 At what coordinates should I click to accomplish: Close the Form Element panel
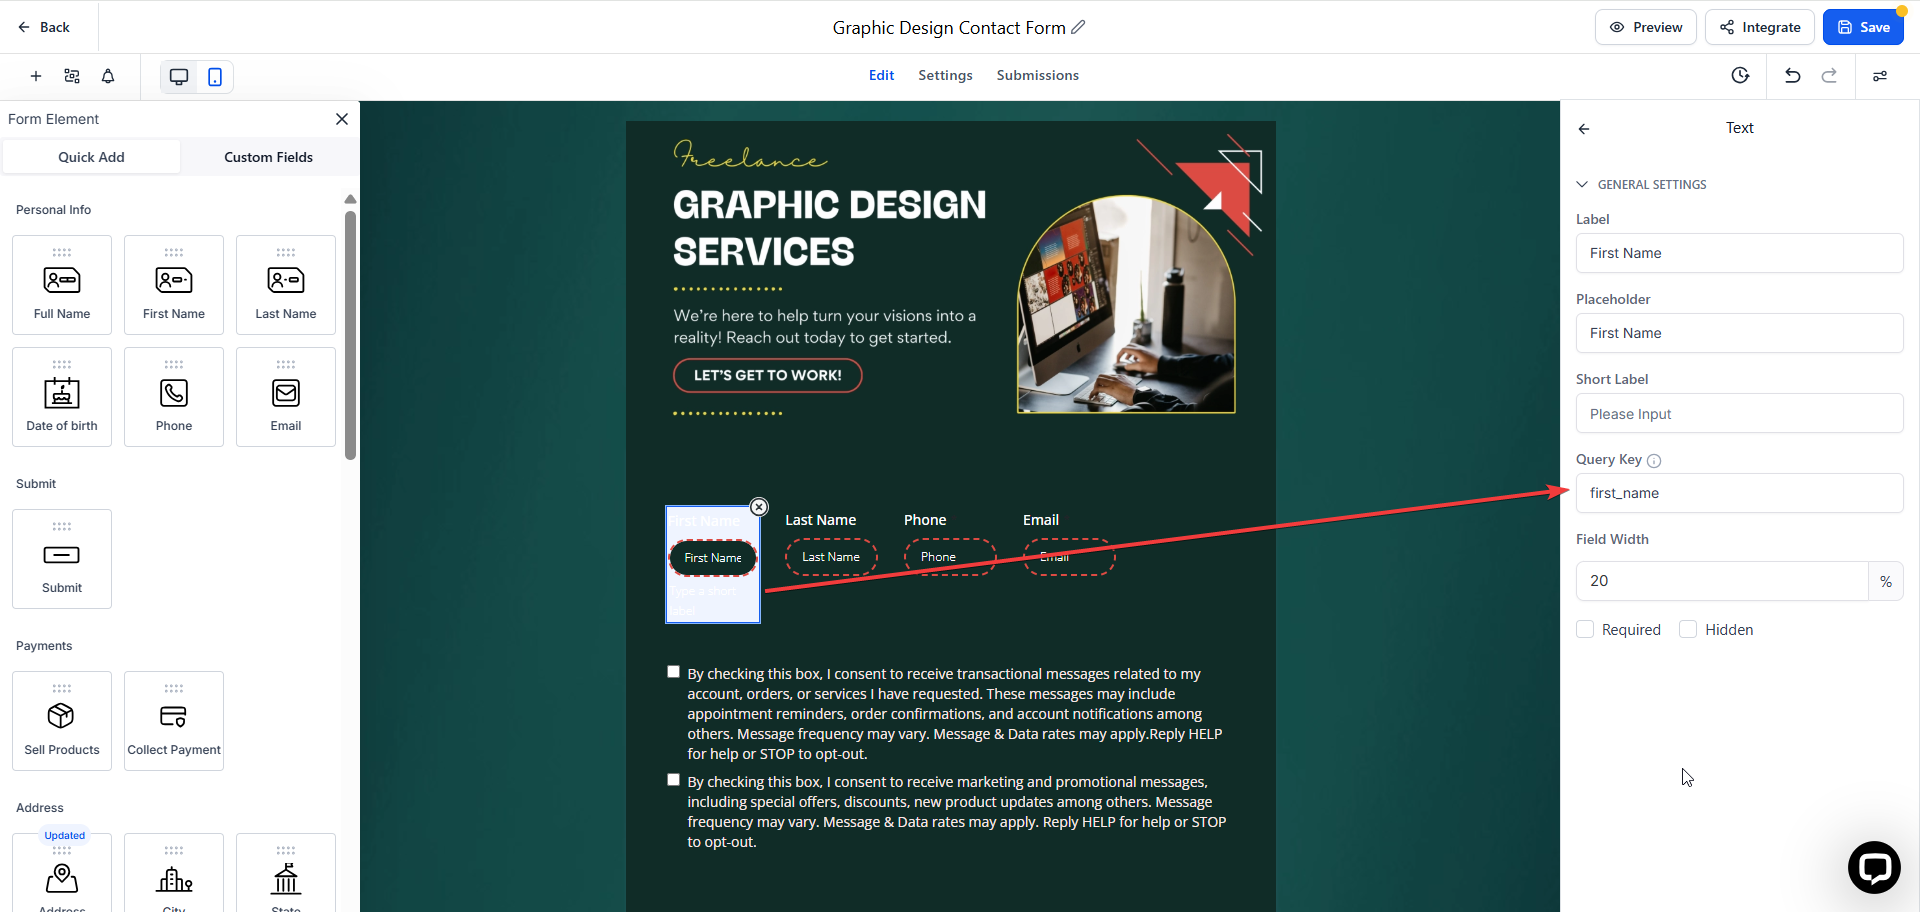tap(342, 119)
